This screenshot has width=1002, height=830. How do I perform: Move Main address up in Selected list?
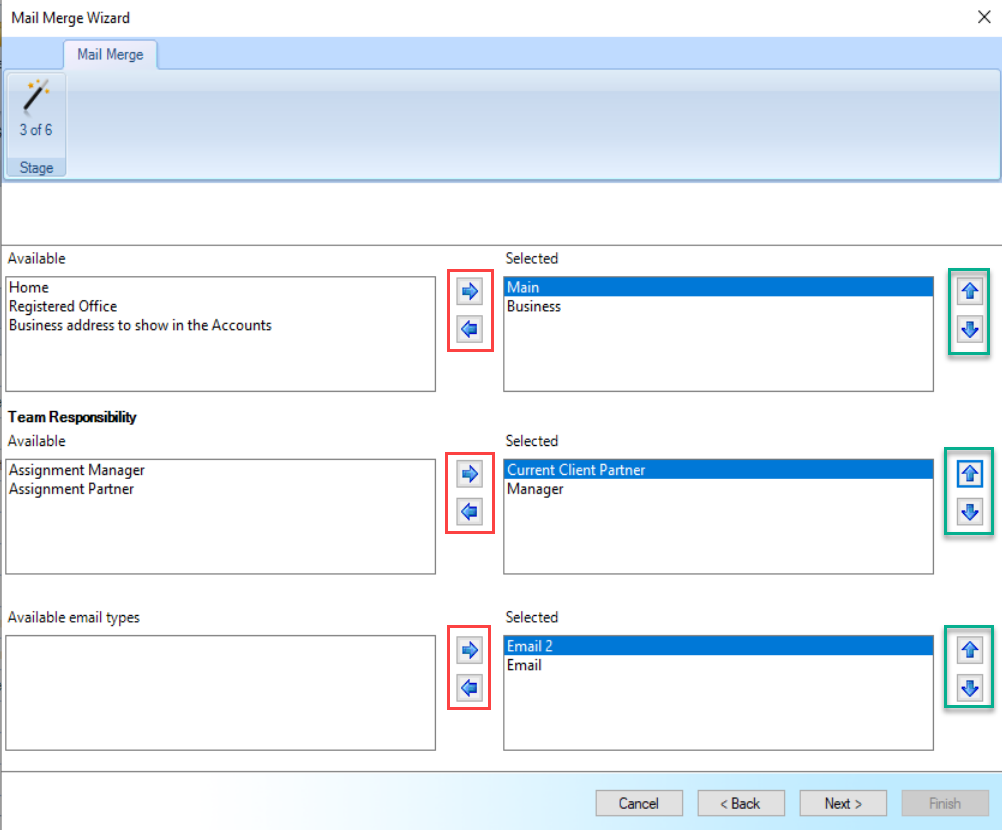(970, 291)
